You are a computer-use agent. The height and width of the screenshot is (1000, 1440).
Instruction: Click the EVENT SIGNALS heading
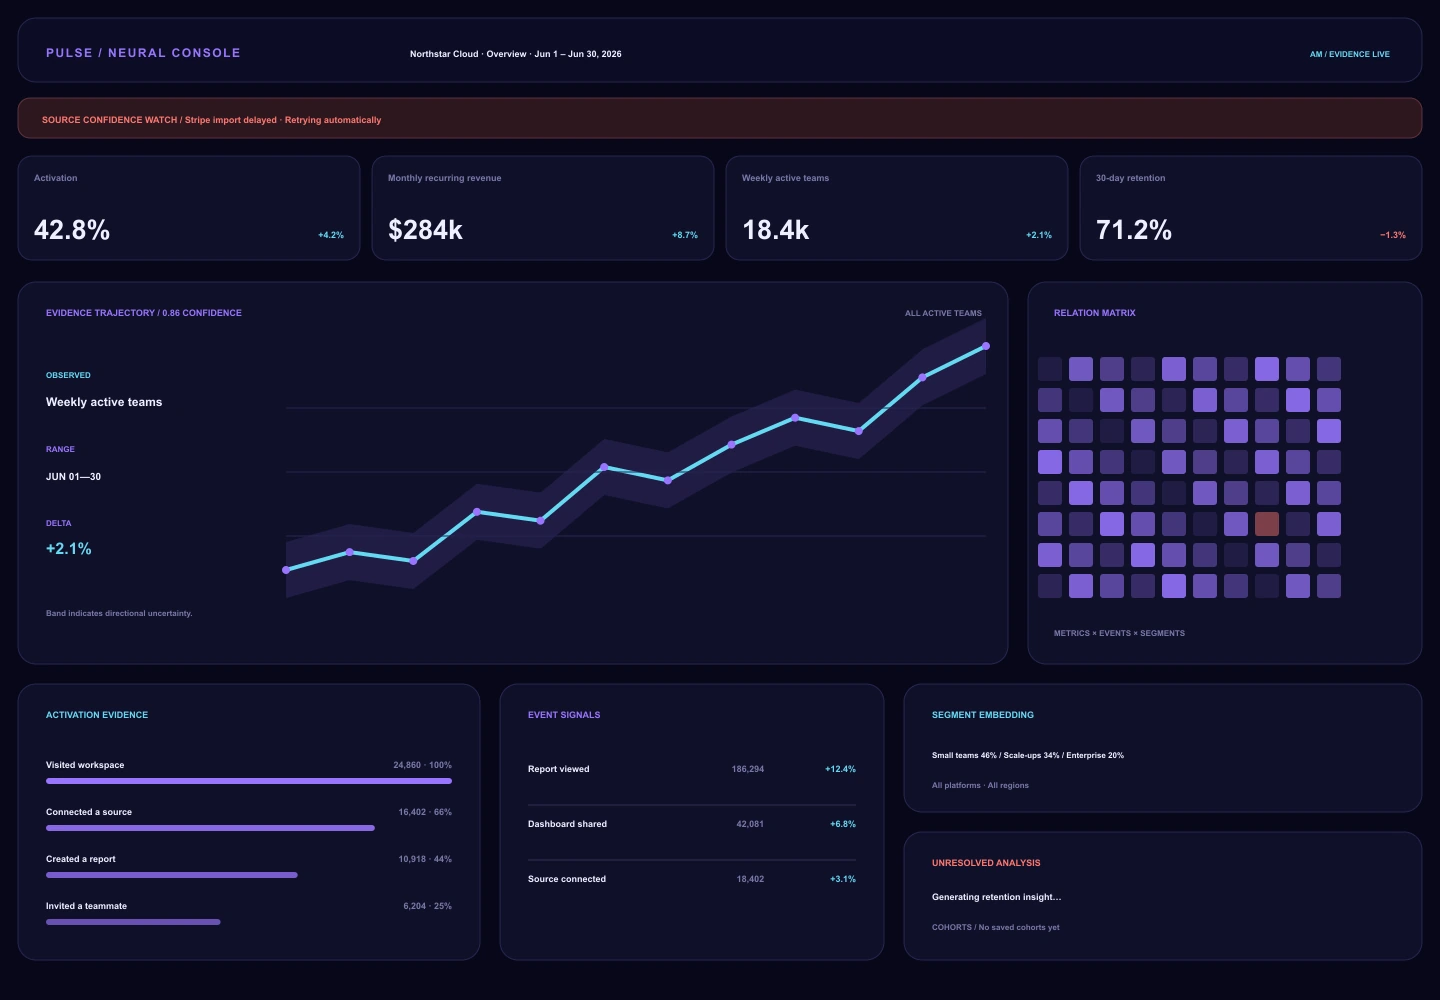[564, 715]
